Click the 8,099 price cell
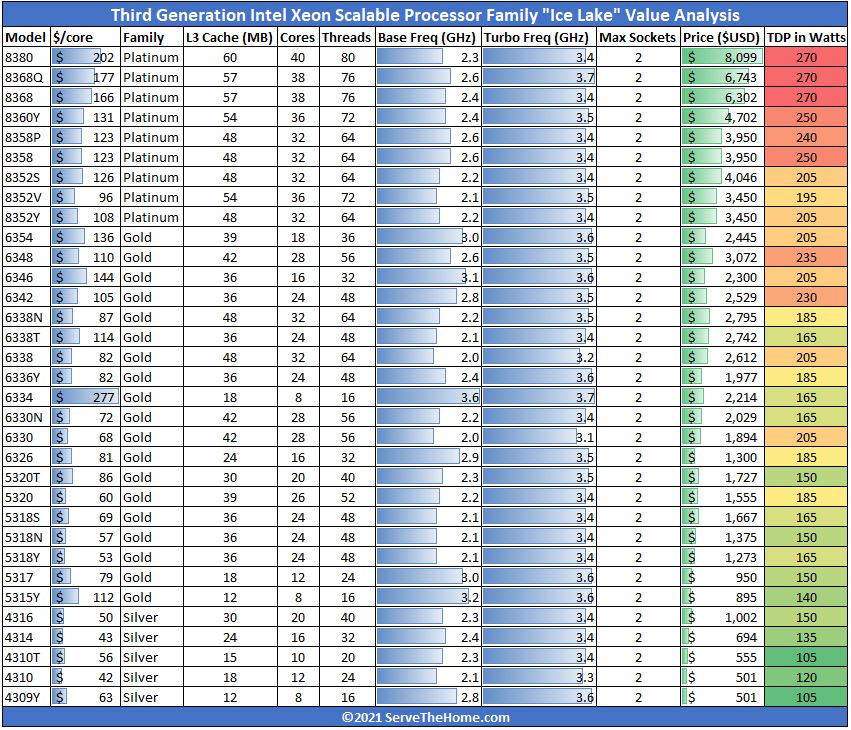851x730 pixels. pyautogui.click(x=722, y=58)
